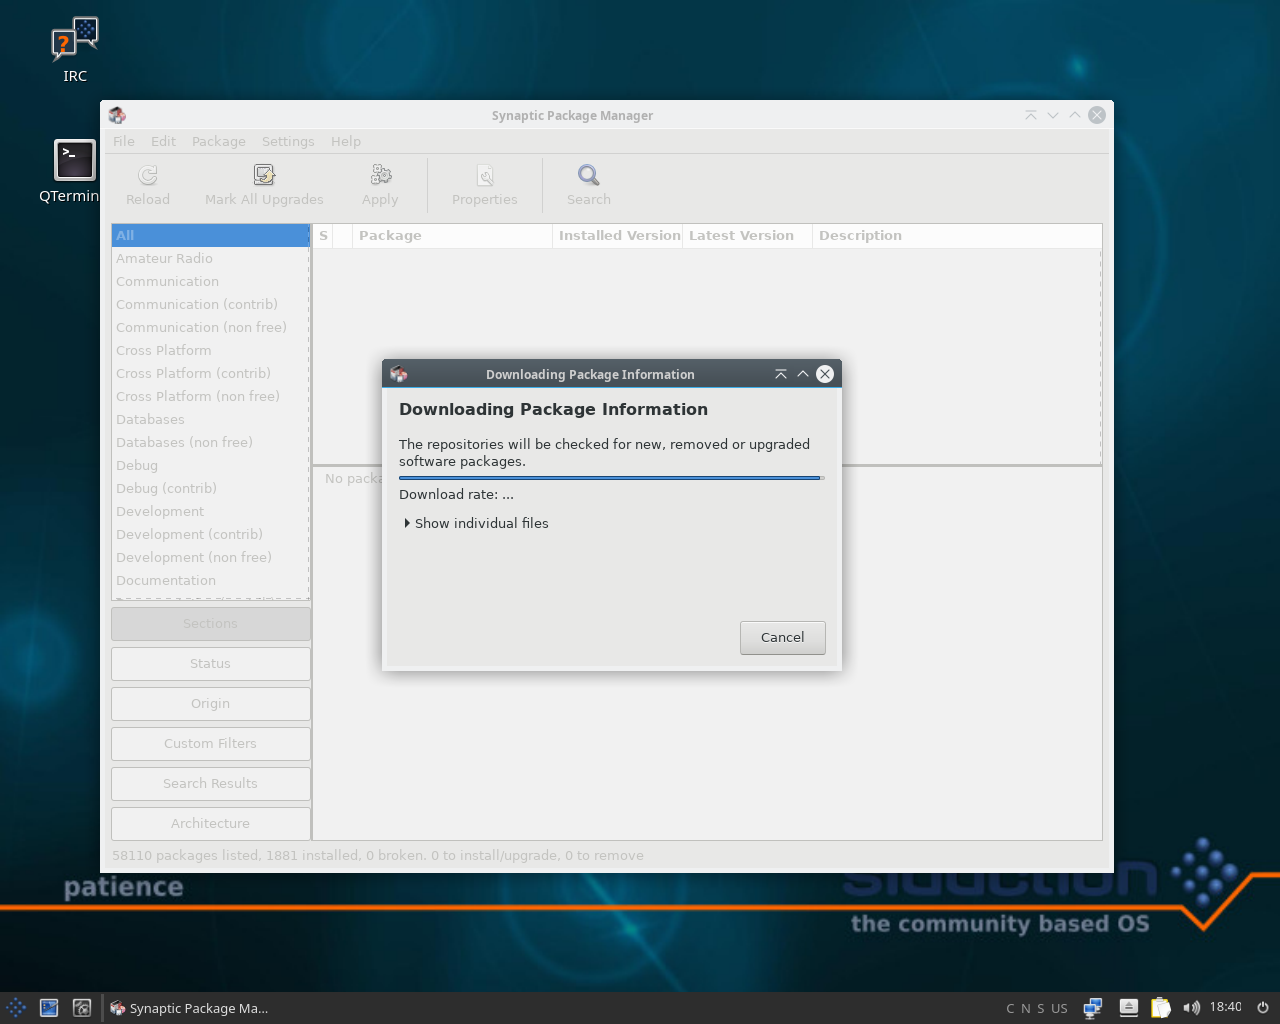The height and width of the screenshot is (1024, 1280).
Task: Click the second taskbar launcher icon
Action: pyautogui.click(x=49, y=1008)
